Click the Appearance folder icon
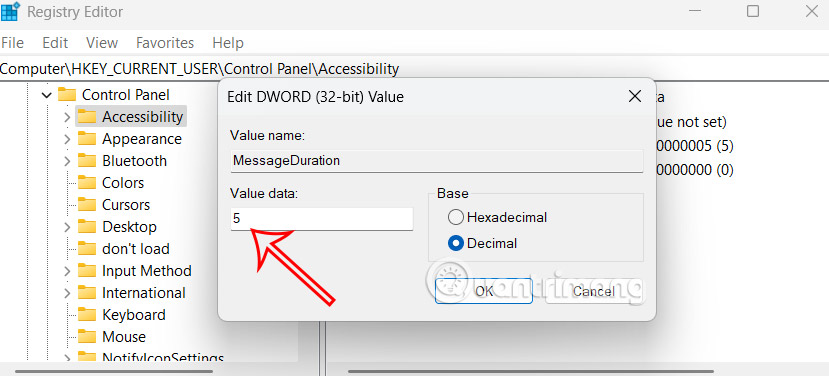The image size is (829, 376). 86,139
